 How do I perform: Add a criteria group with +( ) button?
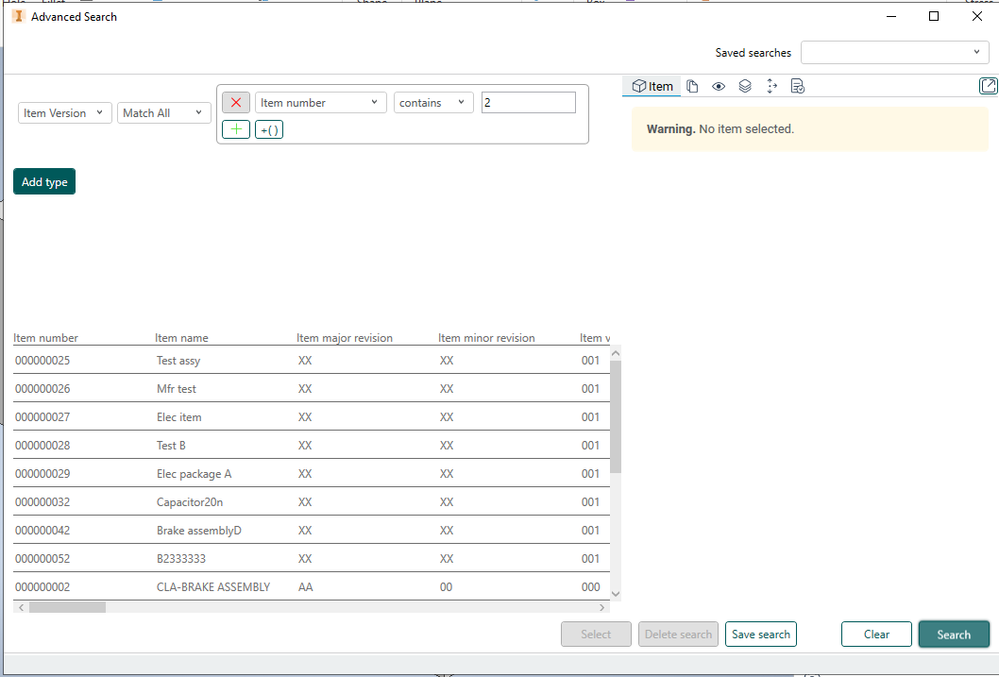click(x=269, y=130)
